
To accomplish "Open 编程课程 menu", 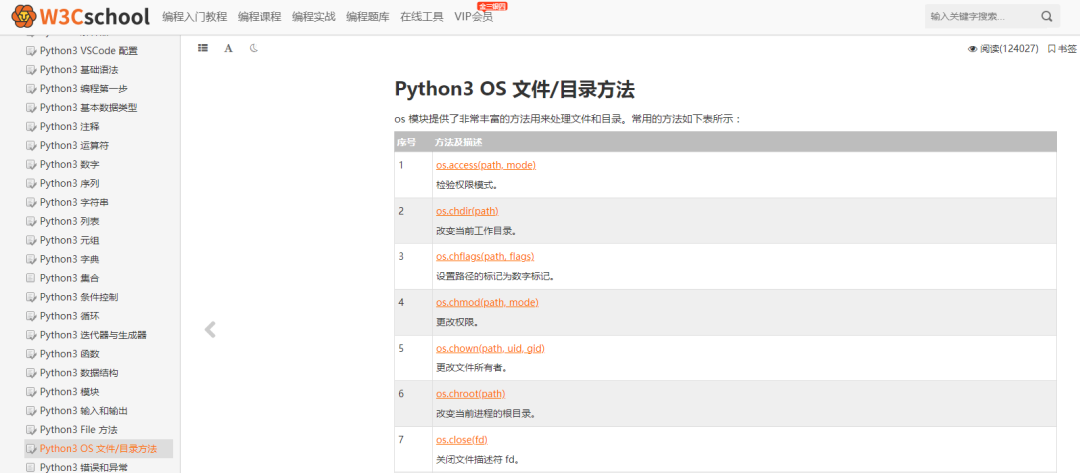I will (260, 17).
